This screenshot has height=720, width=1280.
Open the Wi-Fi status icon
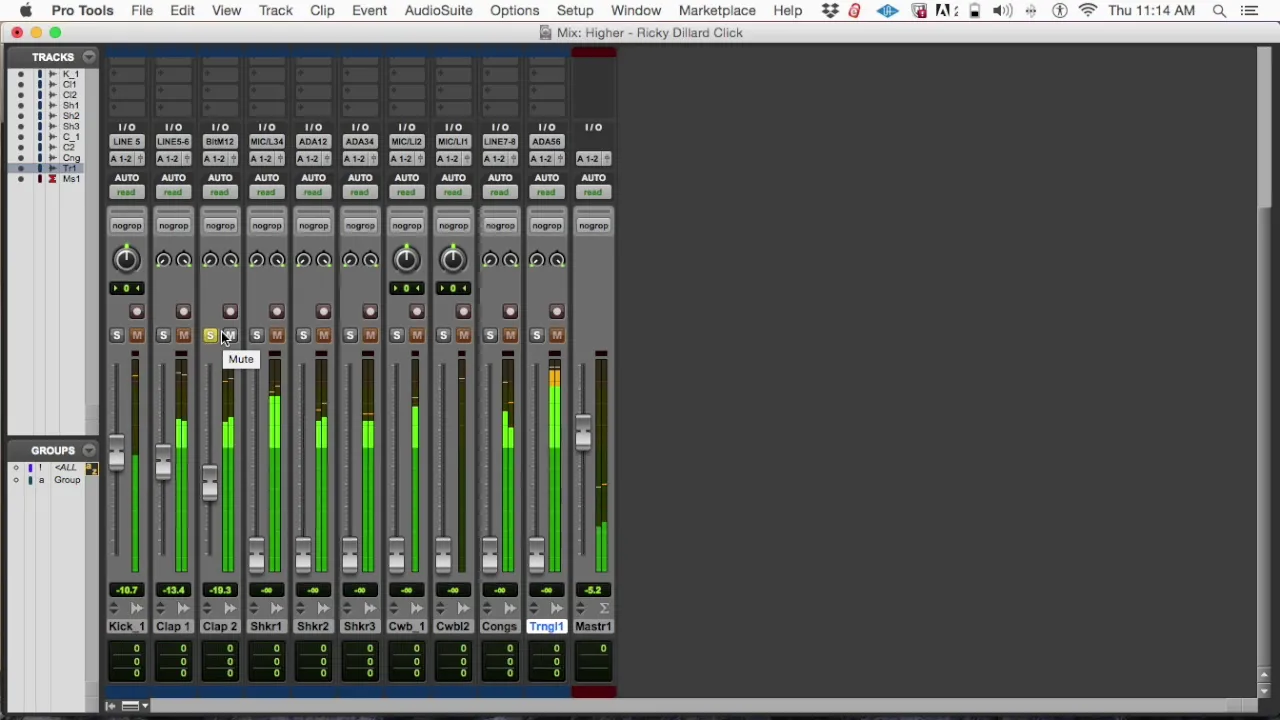1088,11
